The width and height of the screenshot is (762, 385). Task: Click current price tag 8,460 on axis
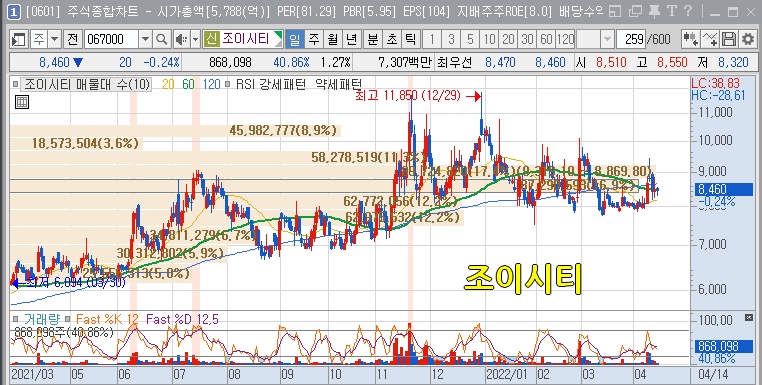point(724,189)
